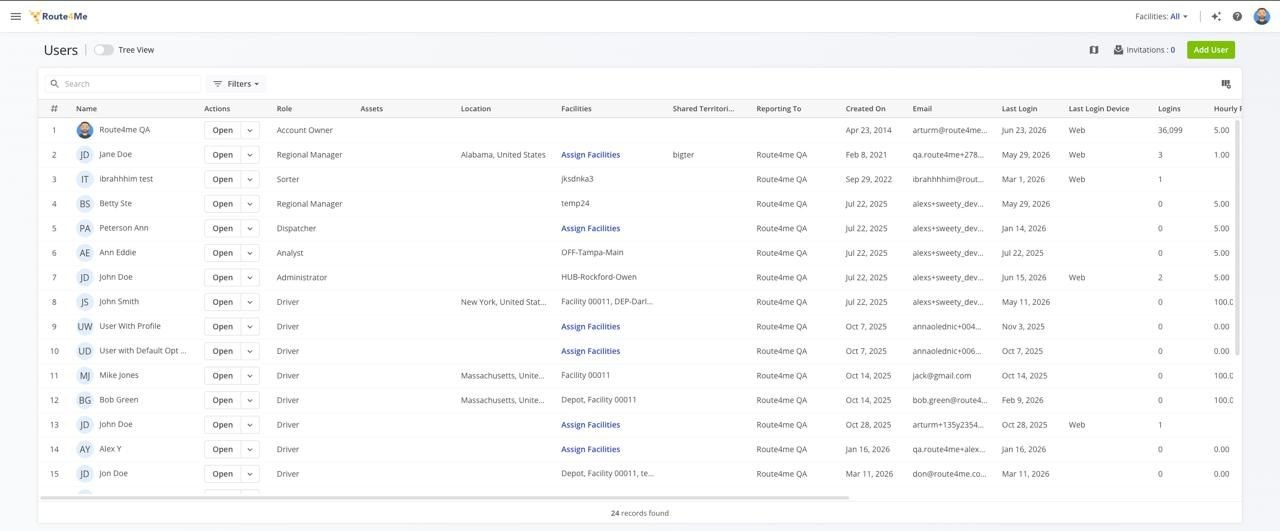This screenshot has width=1280, height=531.
Task: Expand actions arrow for Alex Y
Action: click(x=250, y=449)
